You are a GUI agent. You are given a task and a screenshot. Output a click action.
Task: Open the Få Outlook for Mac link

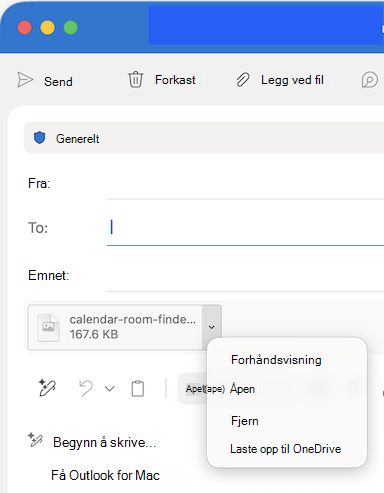(x=105, y=475)
